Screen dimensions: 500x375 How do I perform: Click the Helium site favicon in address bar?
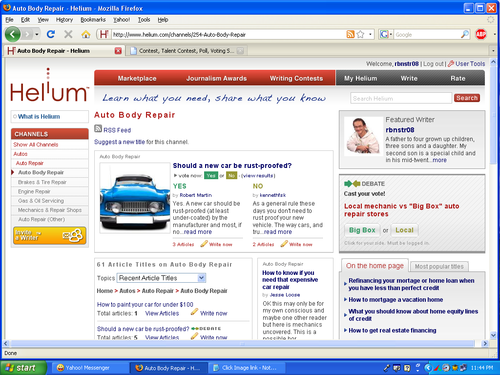tap(104, 34)
